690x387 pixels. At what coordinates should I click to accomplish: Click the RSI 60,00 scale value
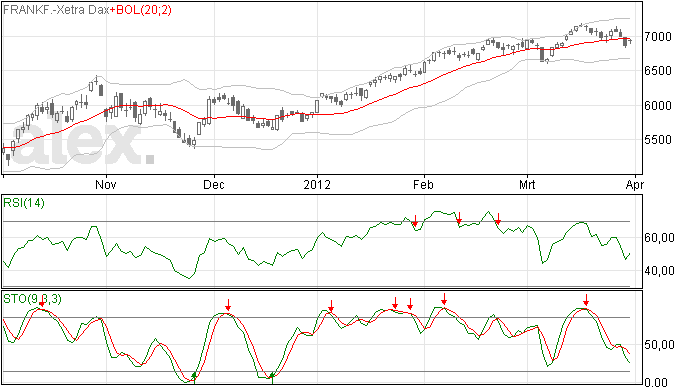click(659, 238)
